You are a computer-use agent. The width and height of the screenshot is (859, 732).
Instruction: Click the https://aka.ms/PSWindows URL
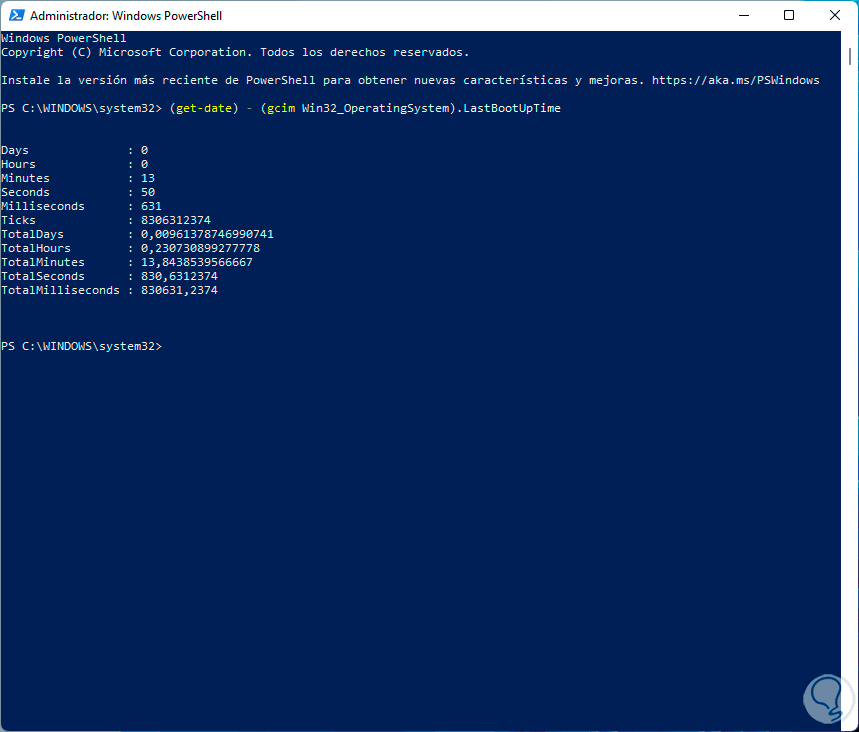[735, 80]
